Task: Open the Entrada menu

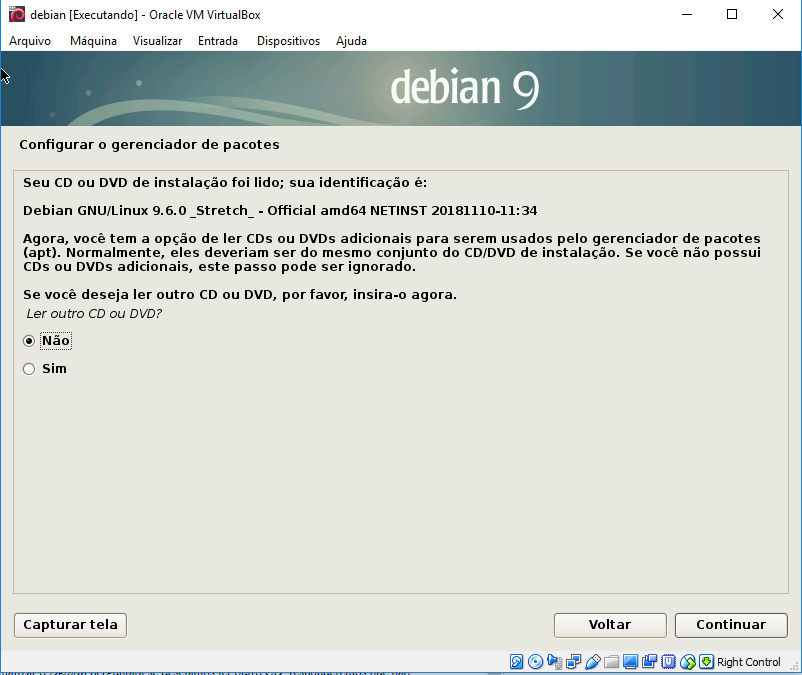Action: tap(218, 41)
